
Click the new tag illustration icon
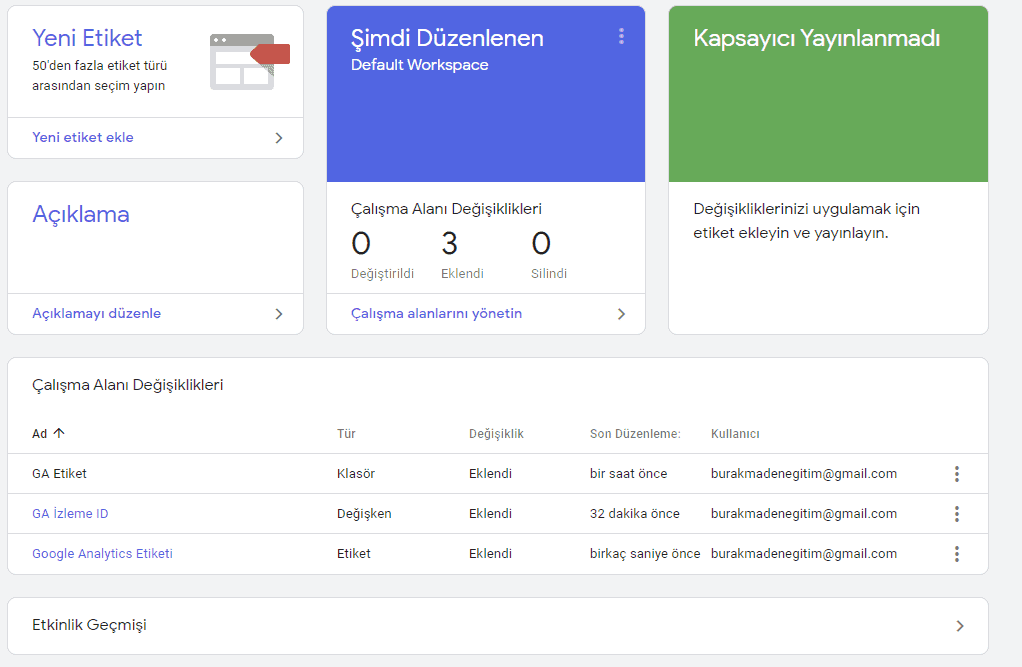point(249,61)
